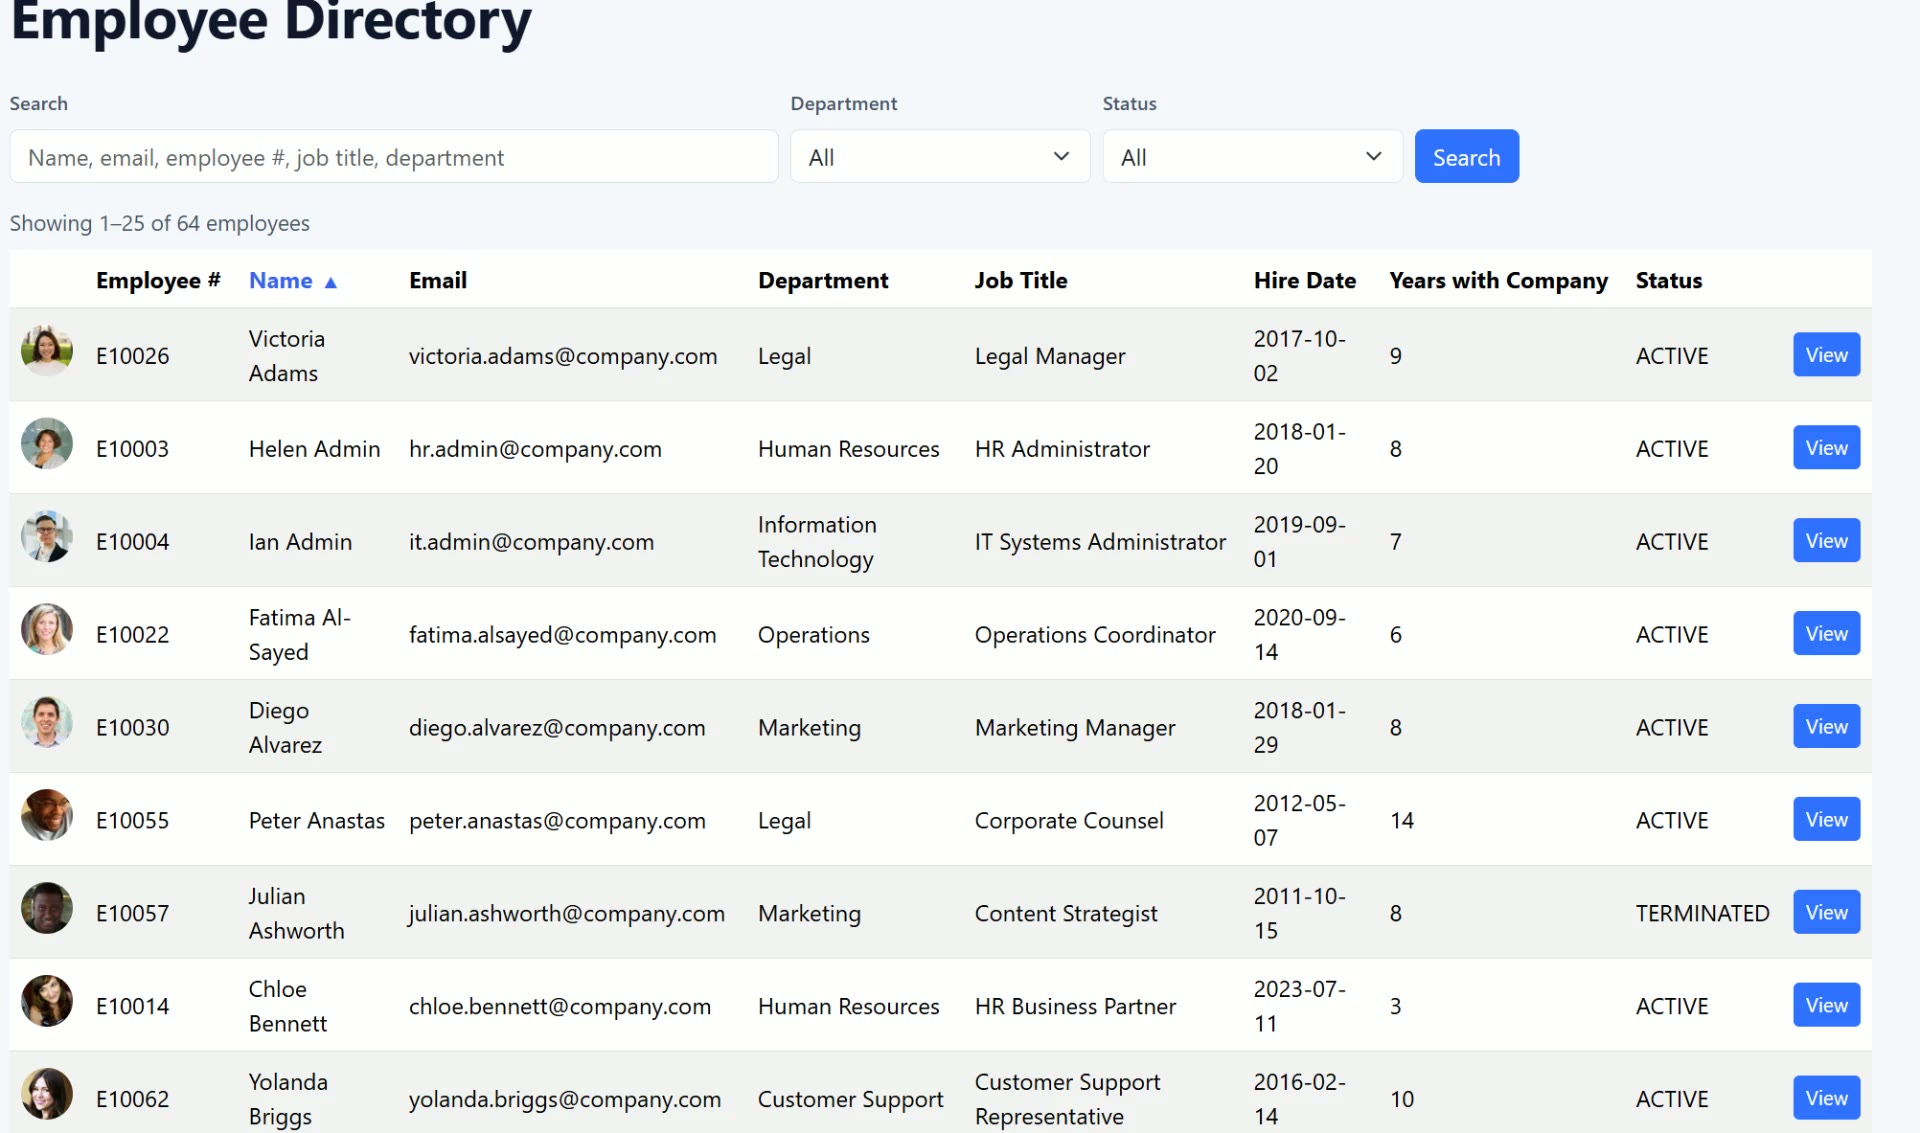
Task: Click Ian Admin's avatar image
Action: 47,536
